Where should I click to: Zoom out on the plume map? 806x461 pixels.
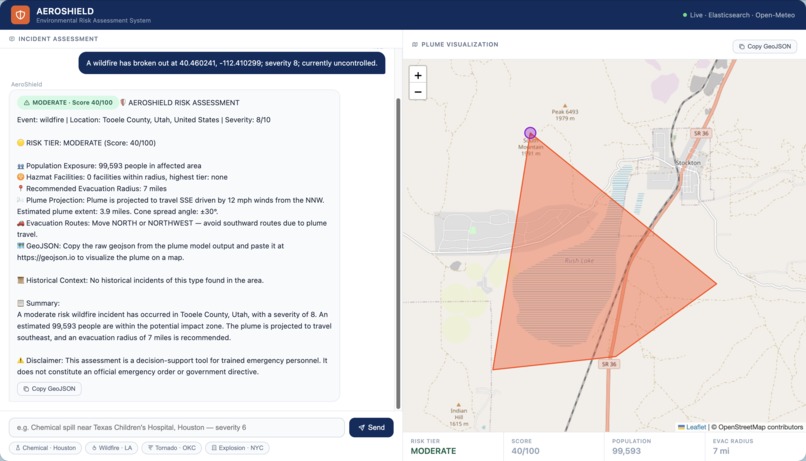tap(418, 92)
